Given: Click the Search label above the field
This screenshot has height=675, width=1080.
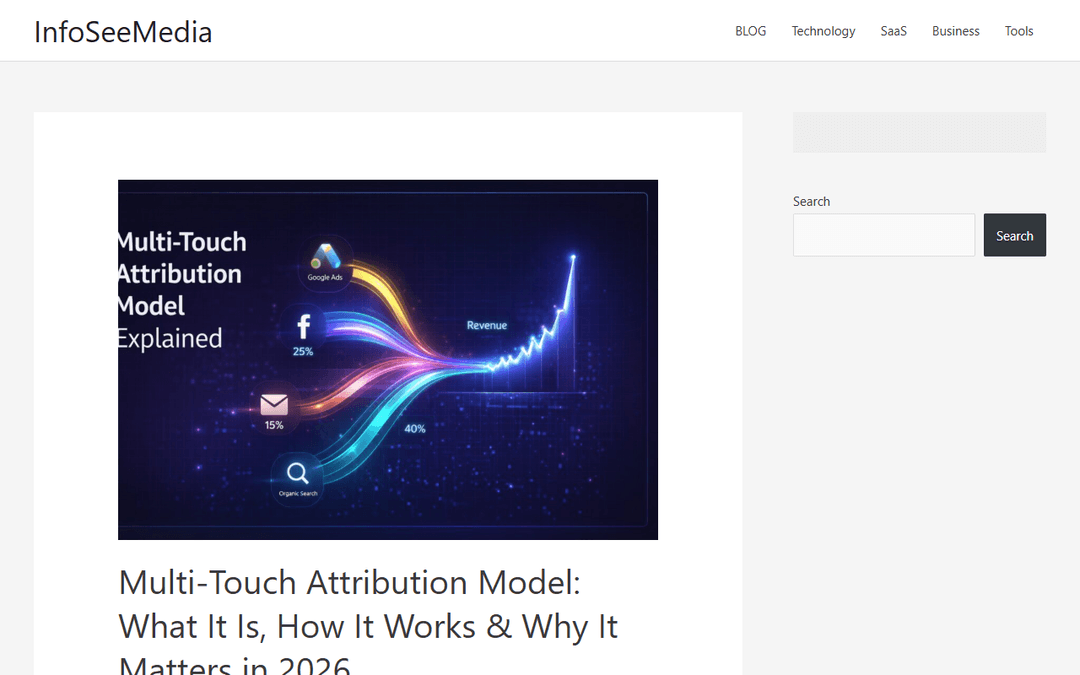Looking at the screenshot, I should coord(811,201).
